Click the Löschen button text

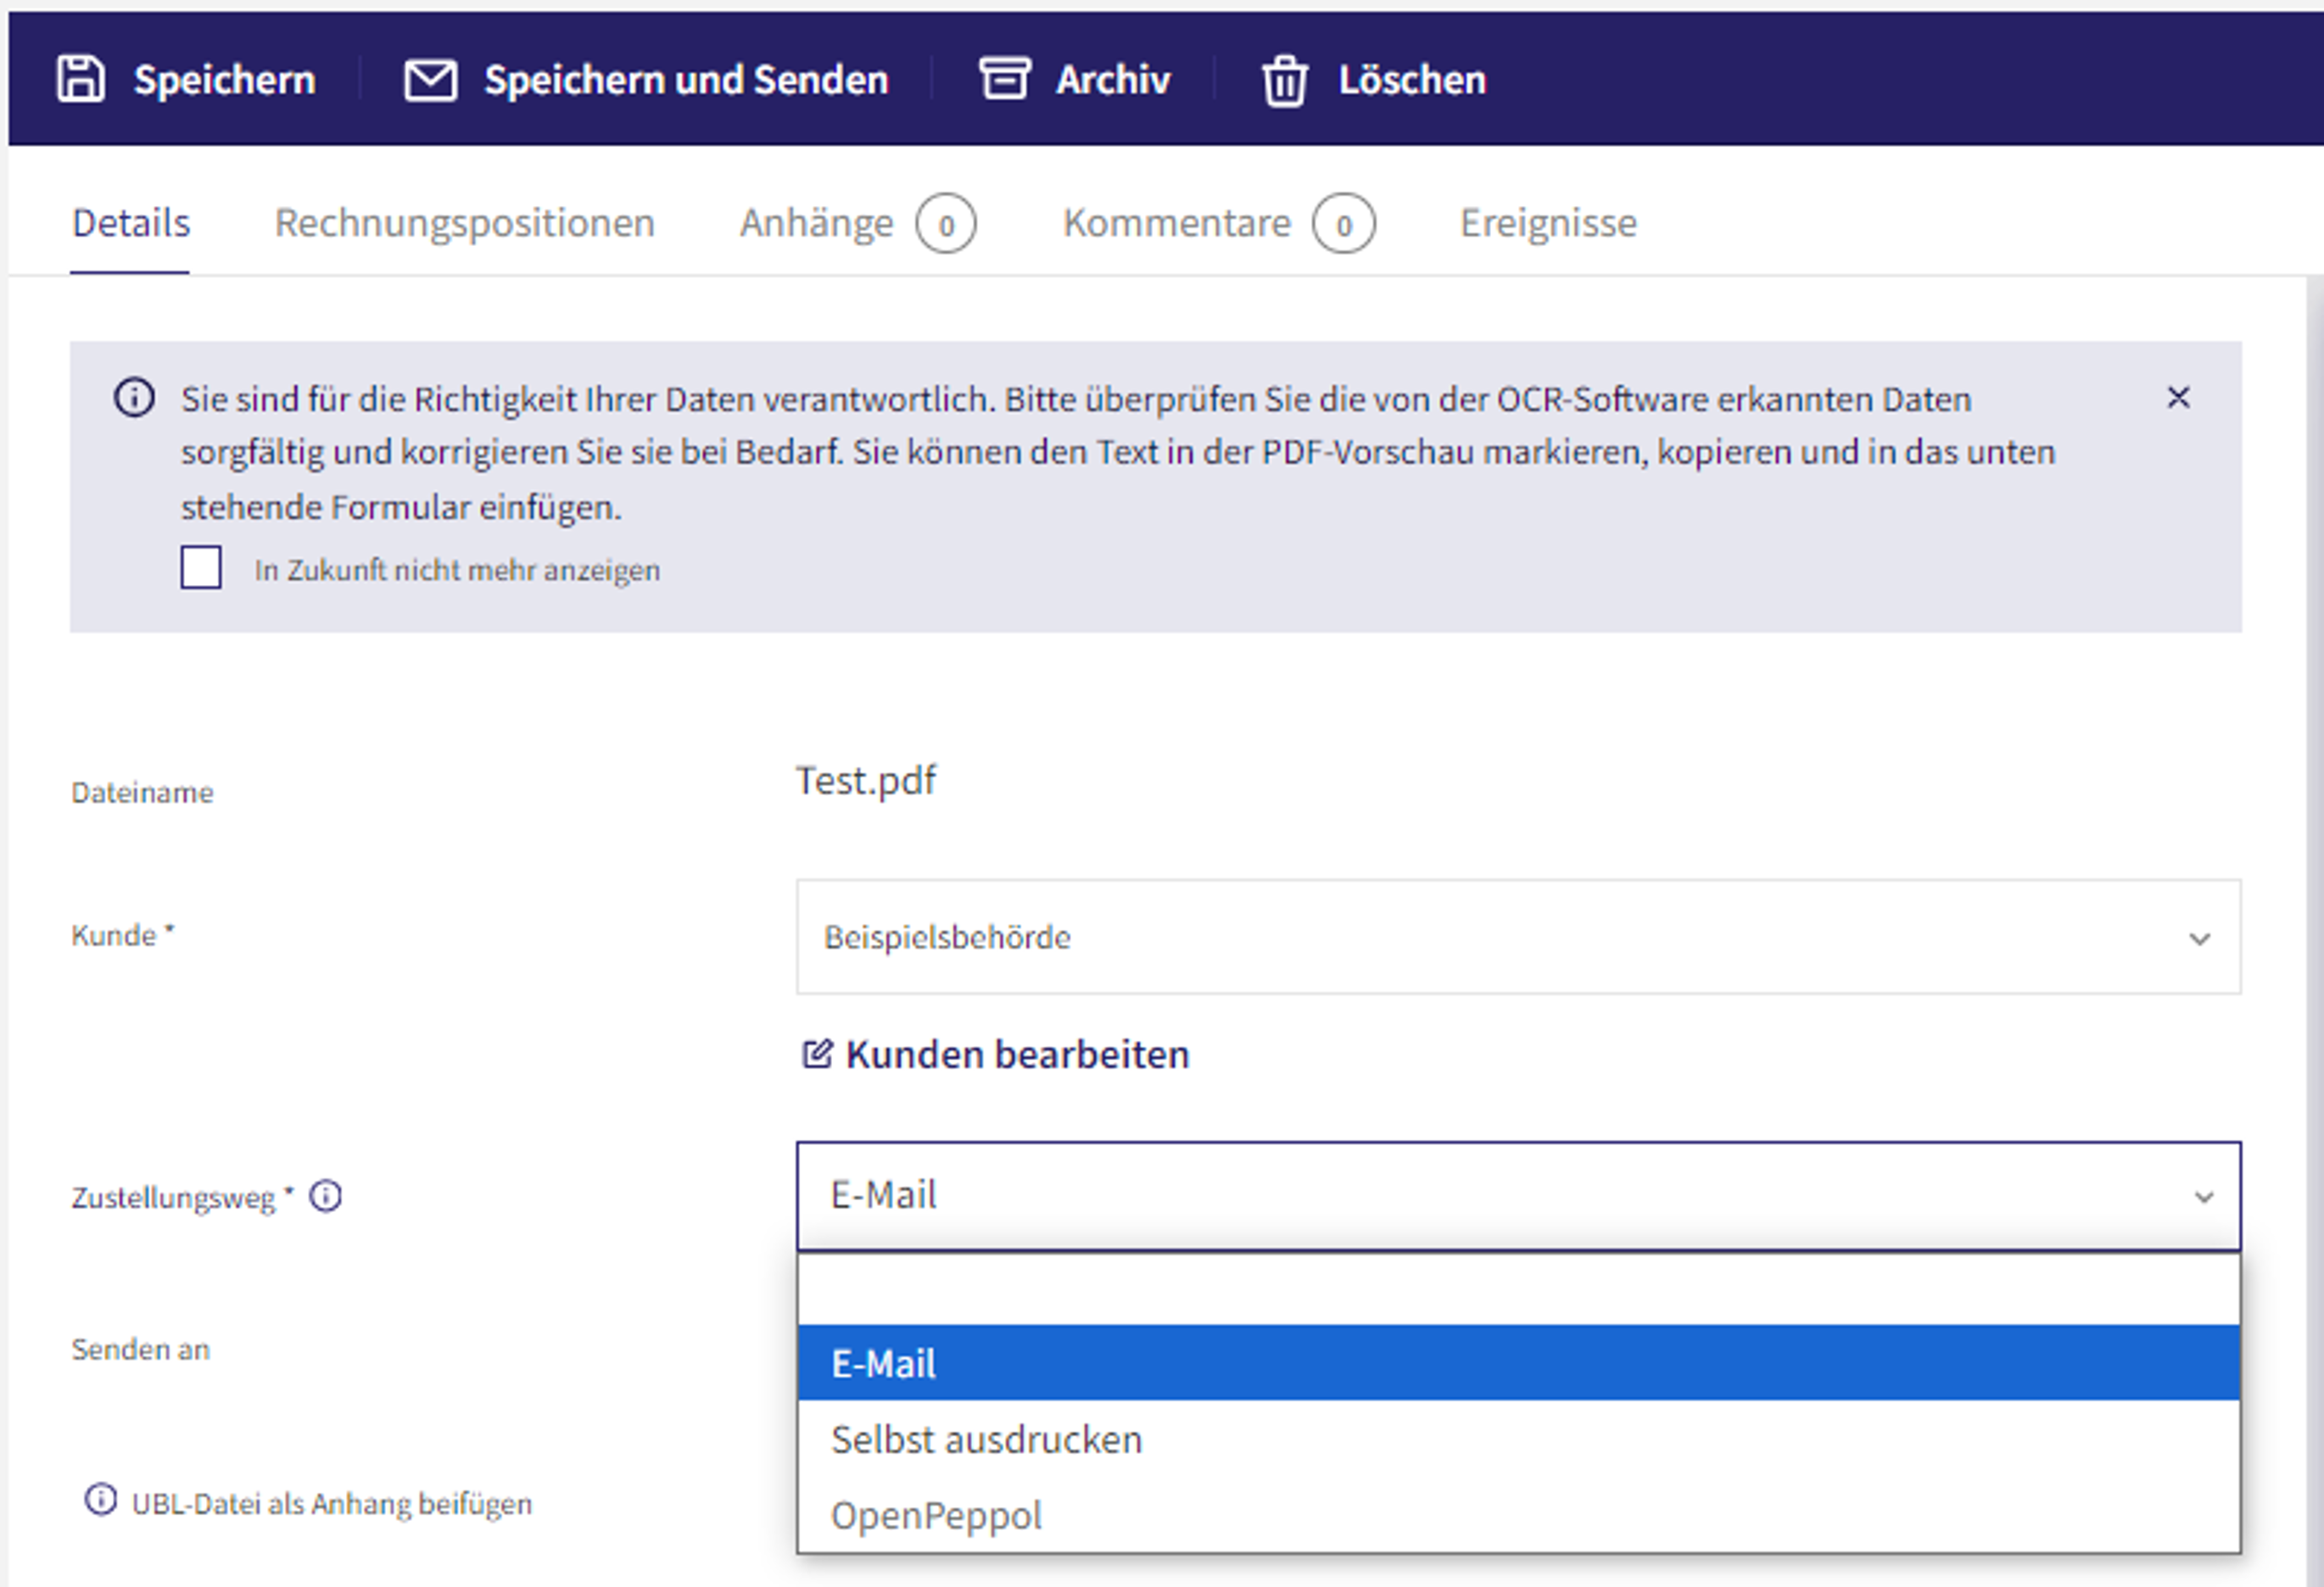(1412, 80)
